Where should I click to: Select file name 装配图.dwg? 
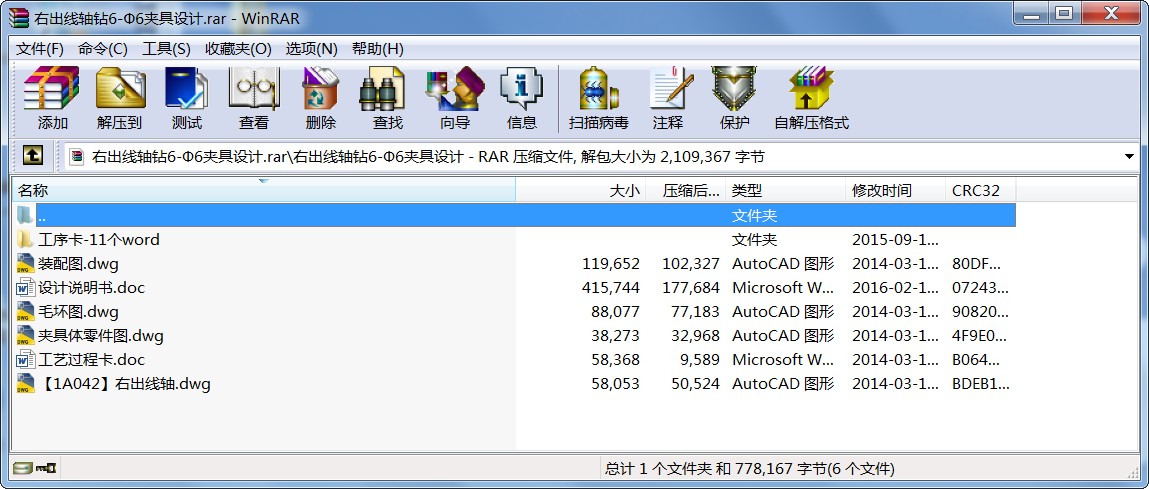tap(78, 264)
